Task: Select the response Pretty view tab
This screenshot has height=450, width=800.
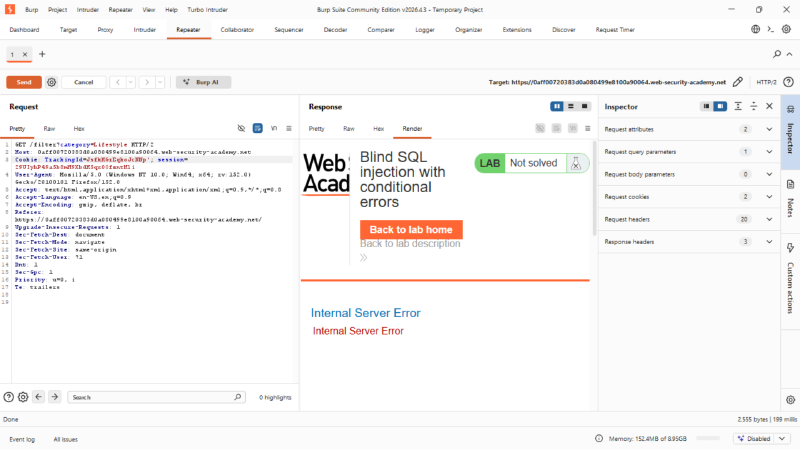Action: [x=316, y=129]
